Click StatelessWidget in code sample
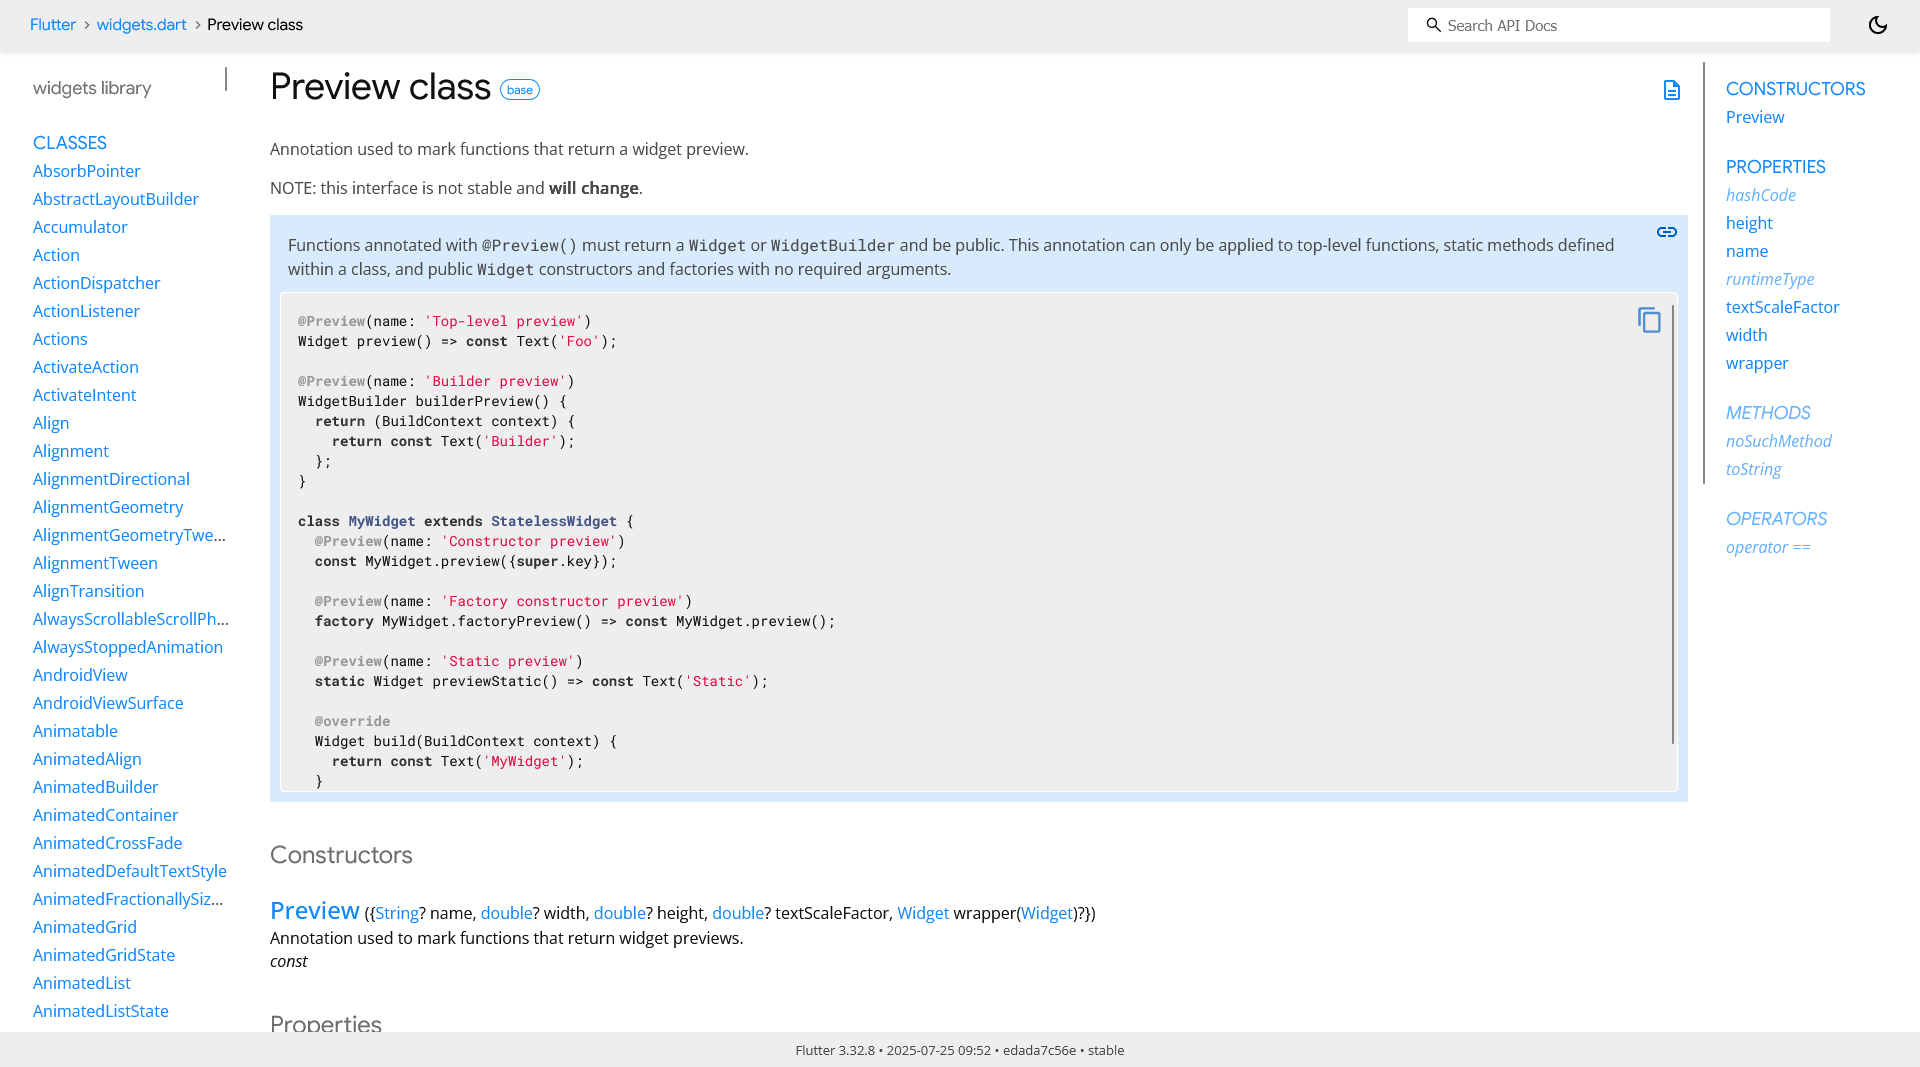Image resolution: width=1920 pixels, height=1067 pixels. (554, 521)
